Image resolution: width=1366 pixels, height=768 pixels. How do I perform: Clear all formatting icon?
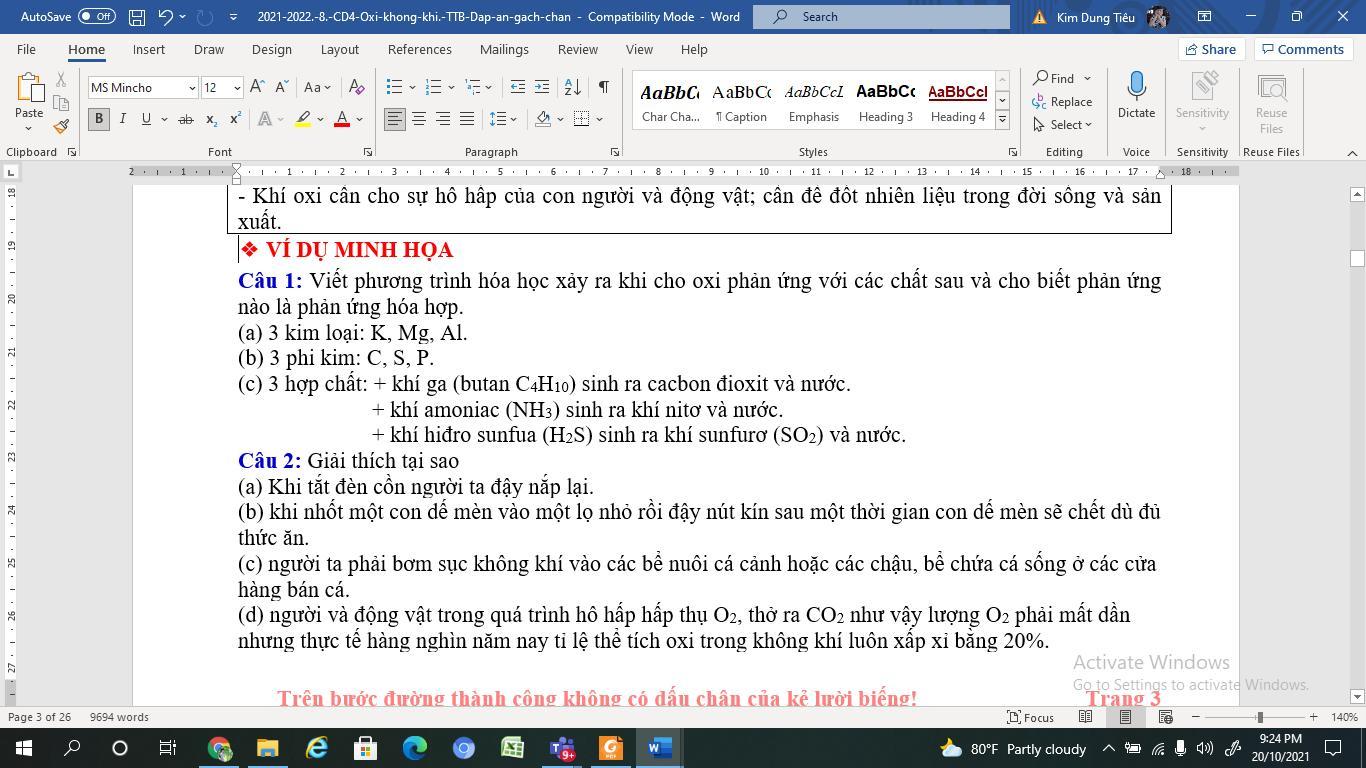coord(357,87)
